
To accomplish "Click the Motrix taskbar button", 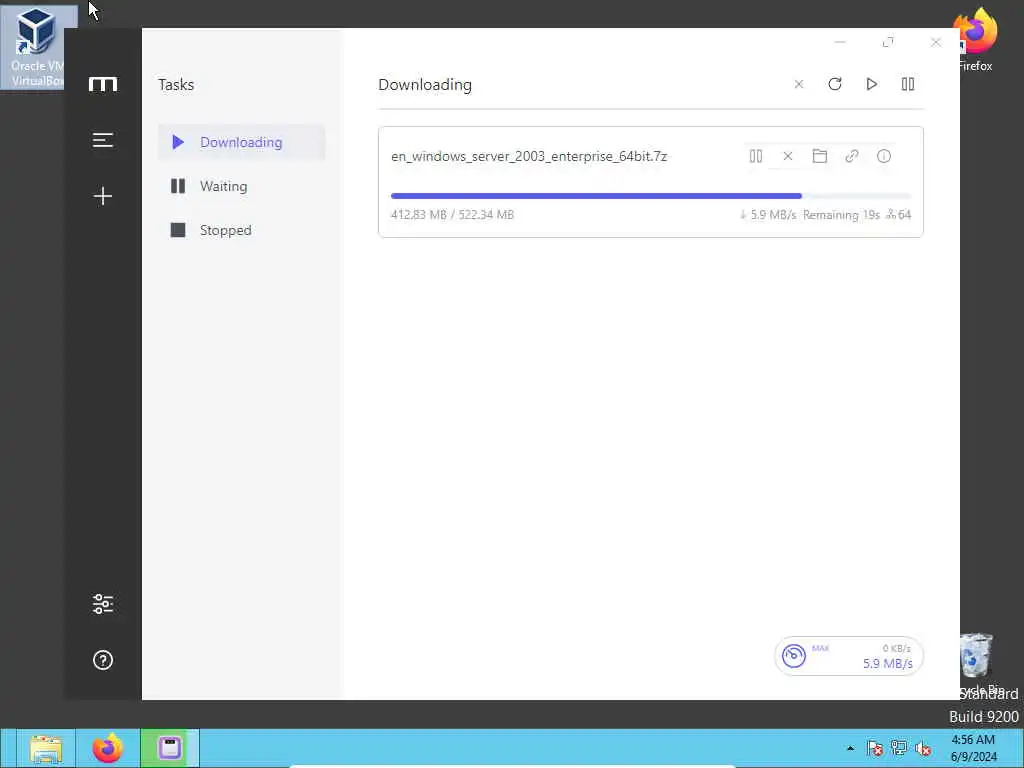I will click(x=170, y=748).
